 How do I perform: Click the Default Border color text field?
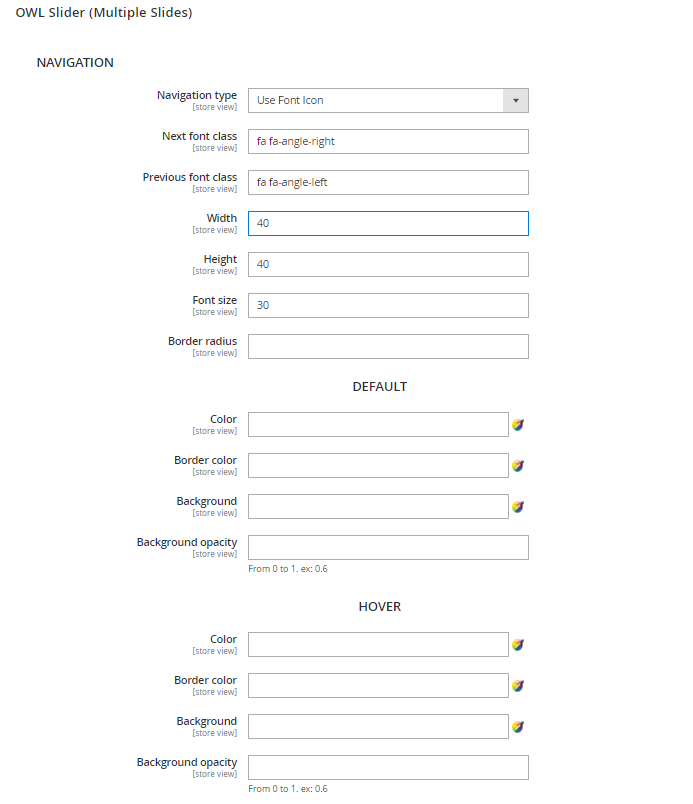(378, 466)
